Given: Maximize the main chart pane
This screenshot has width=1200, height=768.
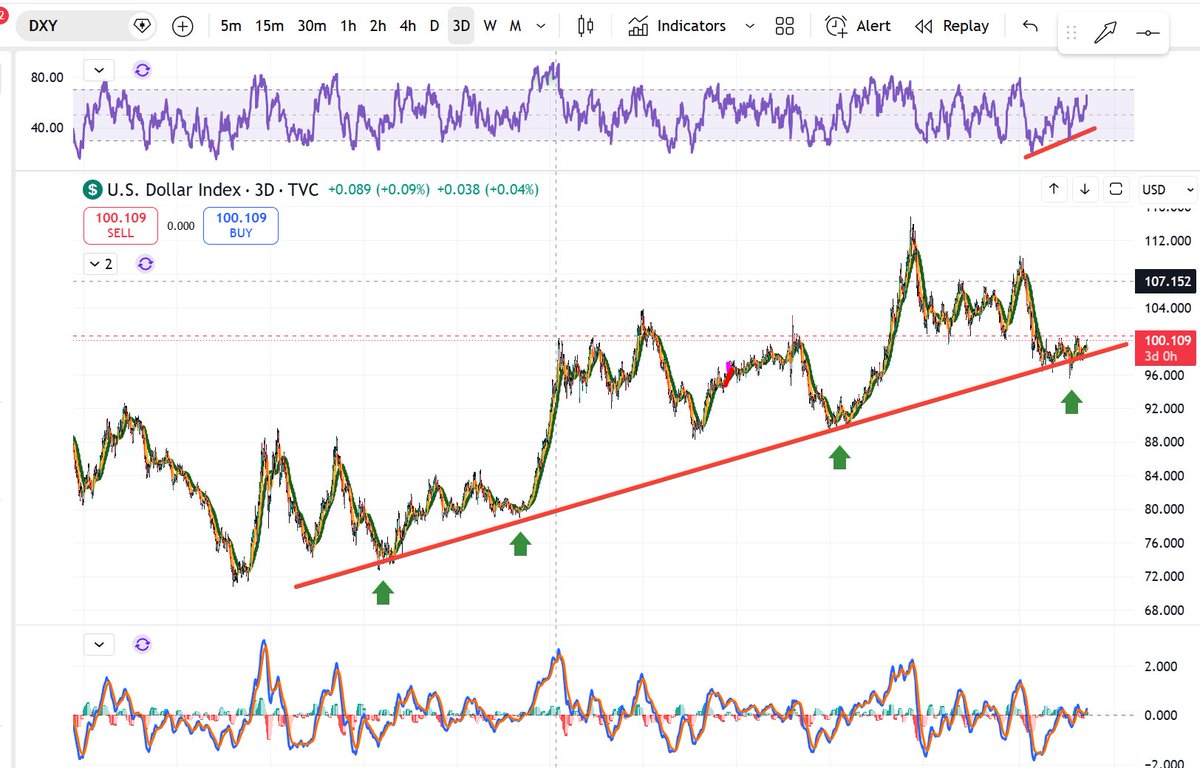Looking at the screenshot, I should 1117,188.
